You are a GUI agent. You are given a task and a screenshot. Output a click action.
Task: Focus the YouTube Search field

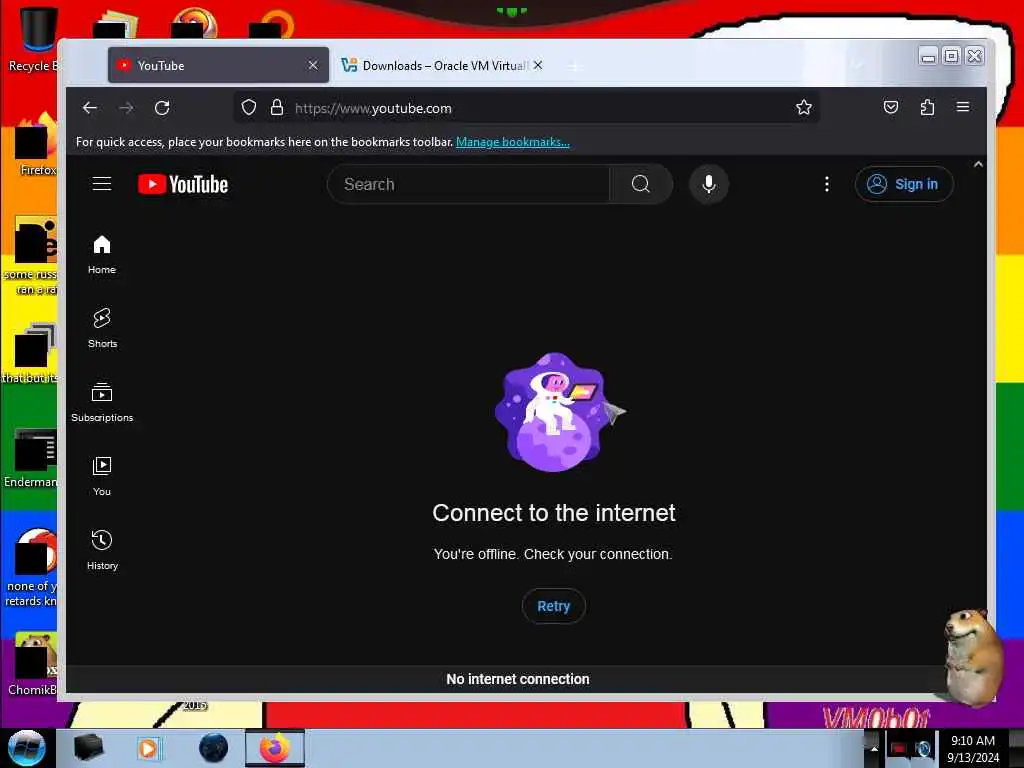pyautogui.click(x=469, y=184)
